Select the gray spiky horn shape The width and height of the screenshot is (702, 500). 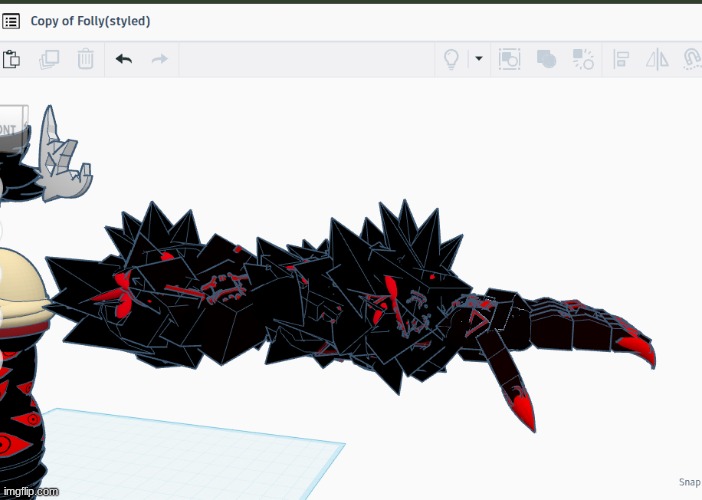[66, 160]
